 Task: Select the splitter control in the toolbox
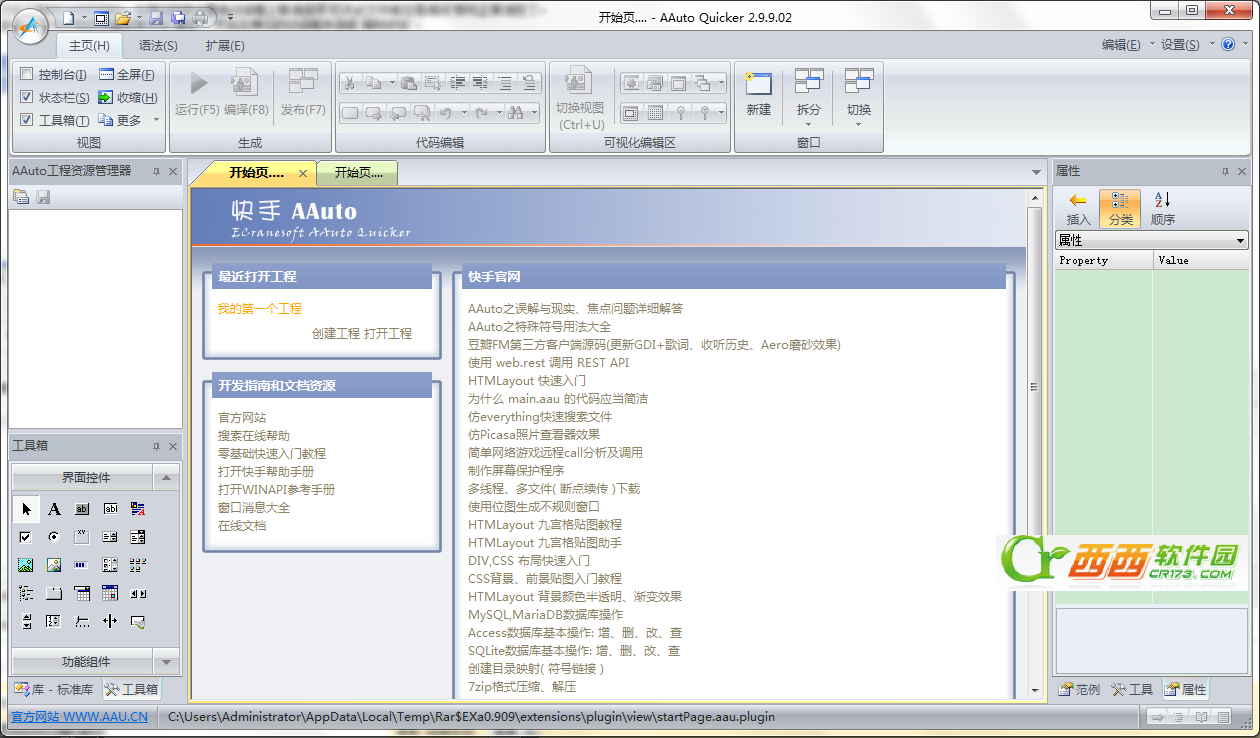[x=110, y=621]
